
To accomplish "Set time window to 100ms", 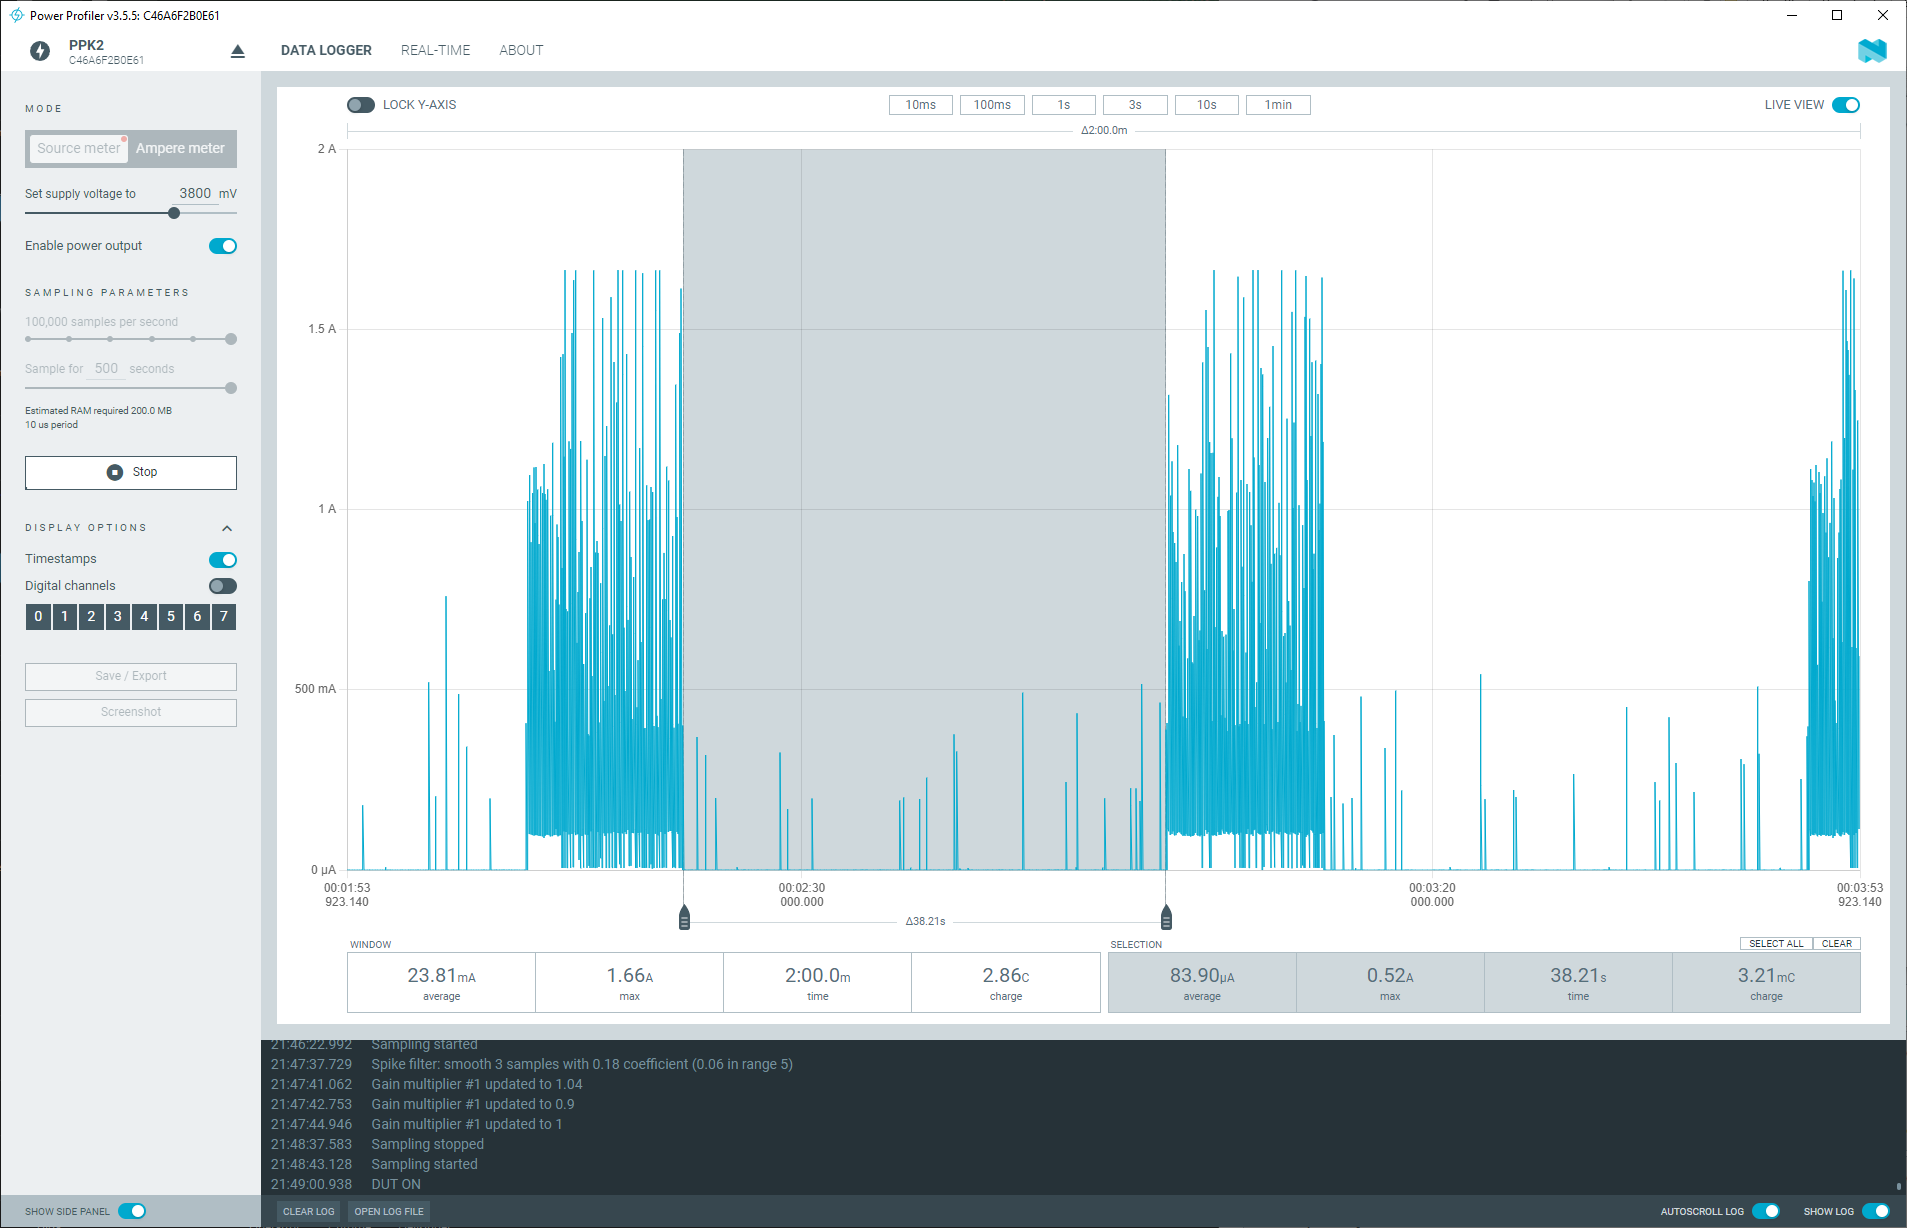I will (992, 105).
